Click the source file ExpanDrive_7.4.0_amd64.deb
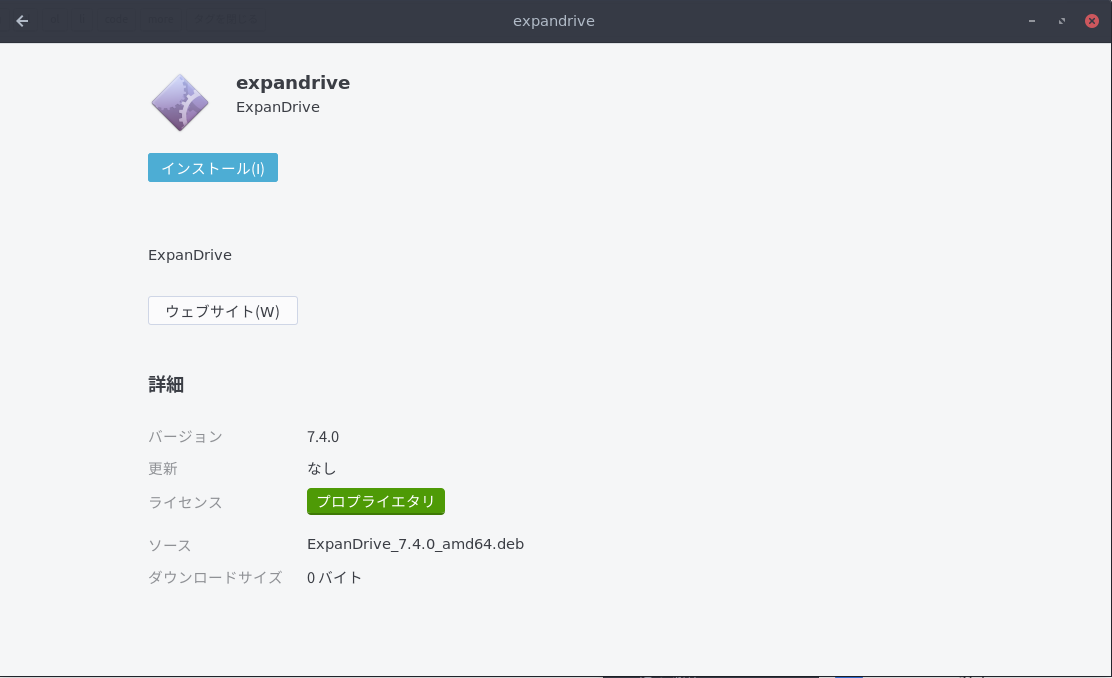1112x678 pixels. [415, 544]
